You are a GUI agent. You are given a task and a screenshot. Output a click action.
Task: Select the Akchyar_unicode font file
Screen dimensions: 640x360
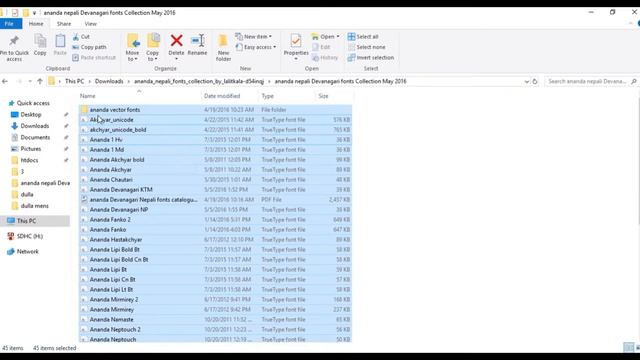point(216,120)
